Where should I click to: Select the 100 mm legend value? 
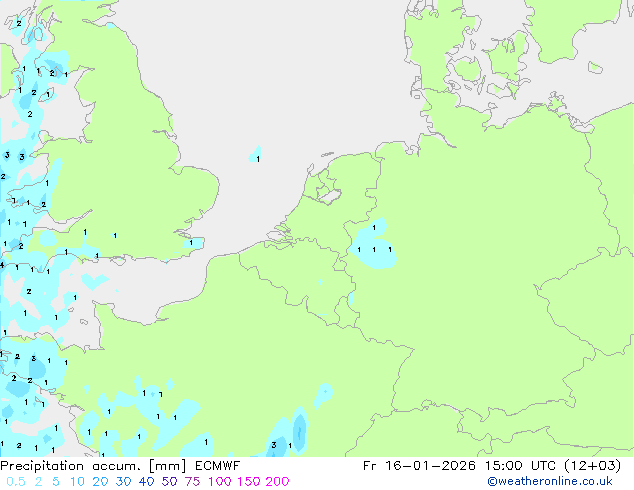pos(220,482)
